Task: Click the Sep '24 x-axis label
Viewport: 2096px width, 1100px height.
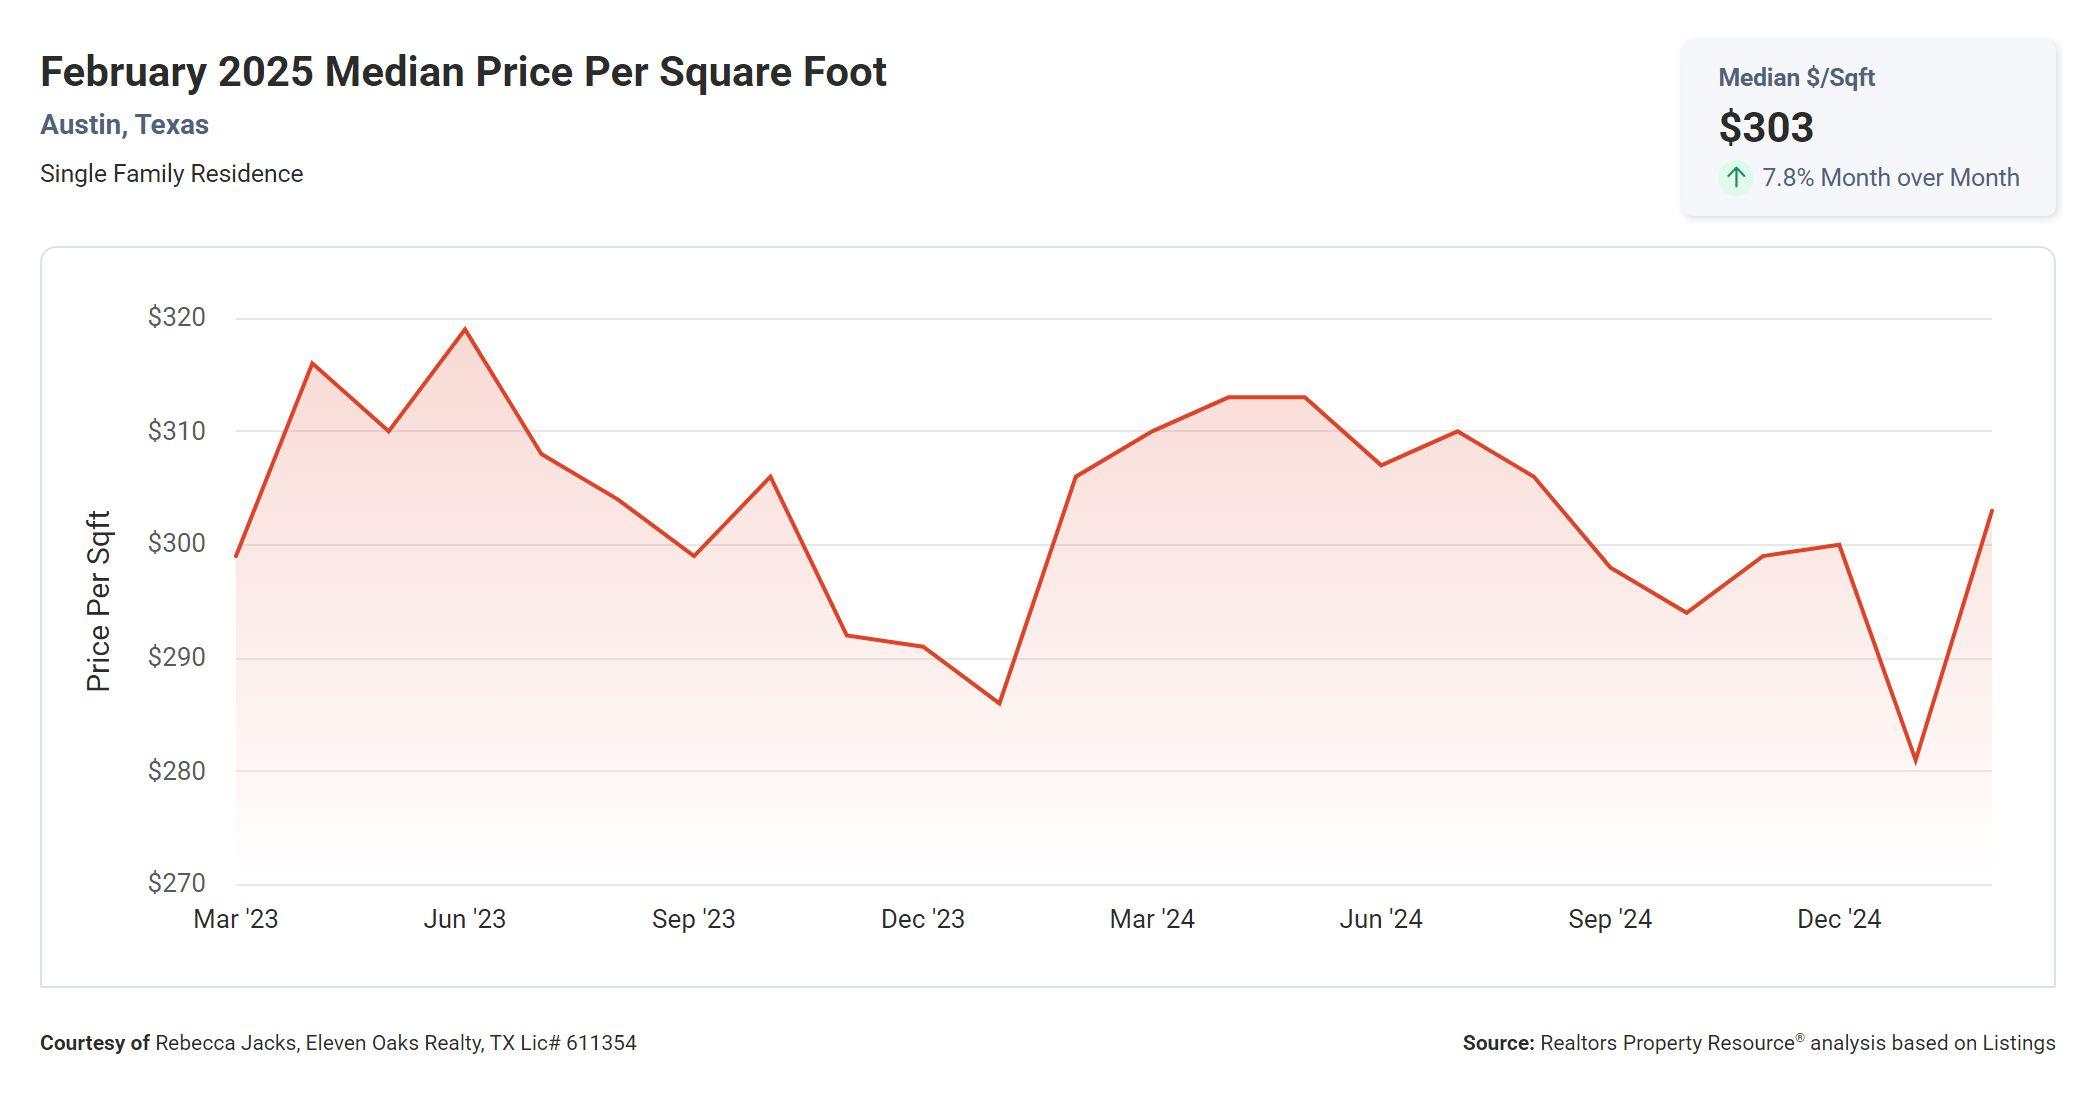Action: tap(1610, 919)
